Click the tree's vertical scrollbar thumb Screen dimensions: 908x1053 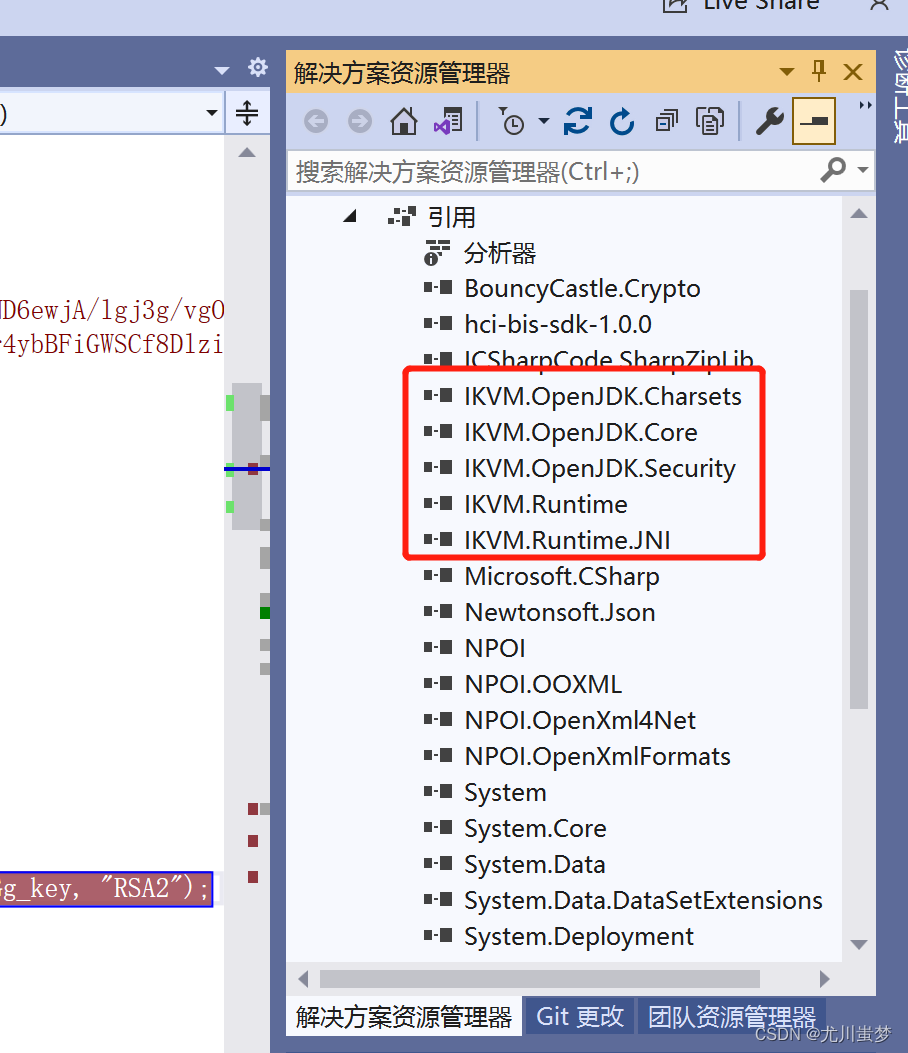point(859,499)
